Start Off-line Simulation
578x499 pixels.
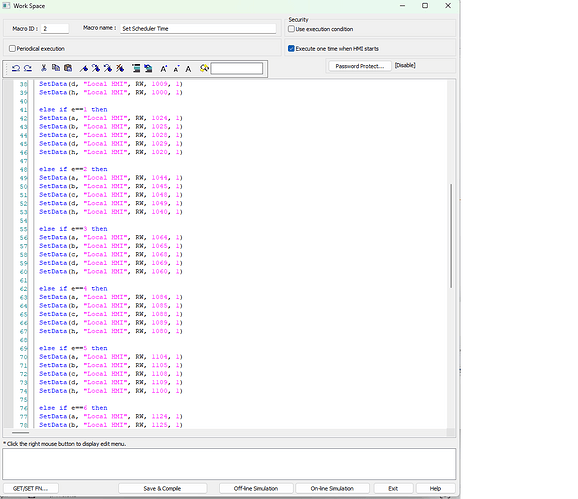click(x=256, y=488)
